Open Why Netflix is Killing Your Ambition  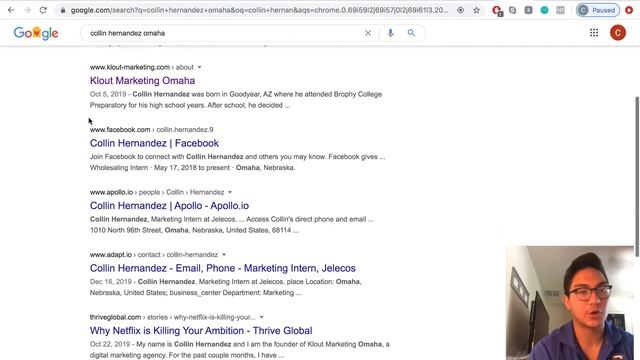pos(201,330)
